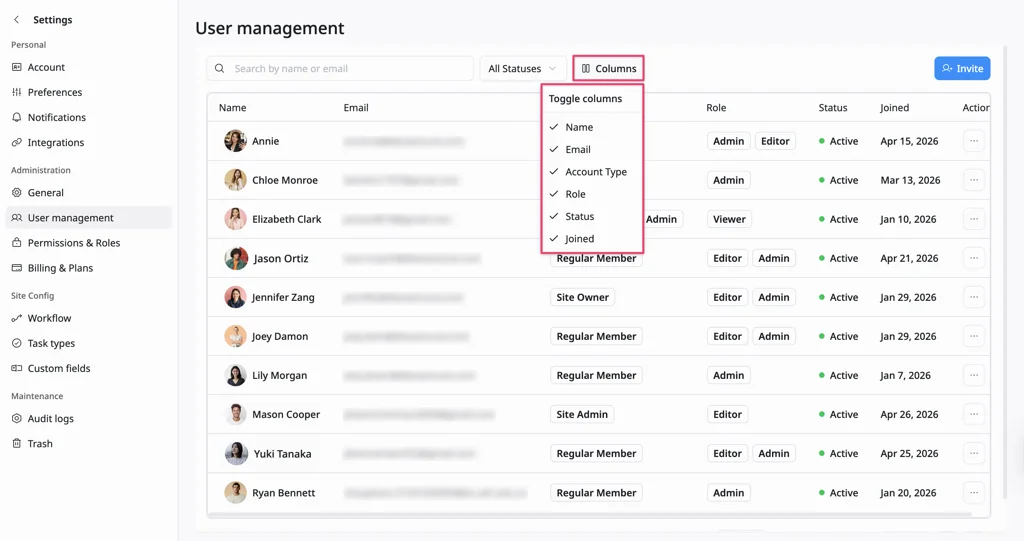1024x541 pixels.
Task: Open actions menu for Mason Cooper
Action: pos(974,414)
